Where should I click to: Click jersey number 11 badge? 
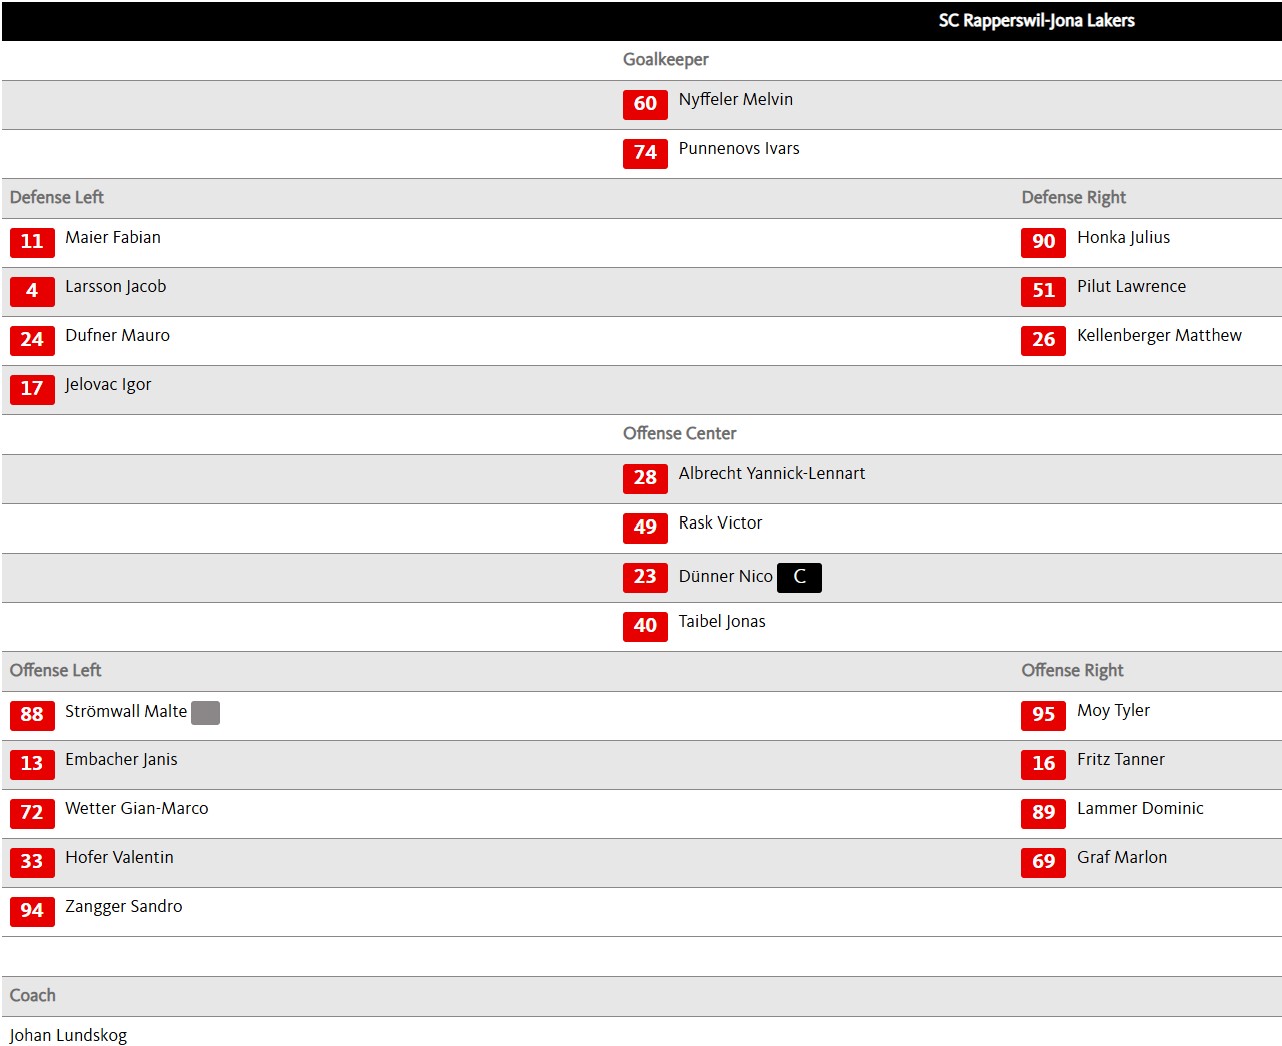(32, 242)
